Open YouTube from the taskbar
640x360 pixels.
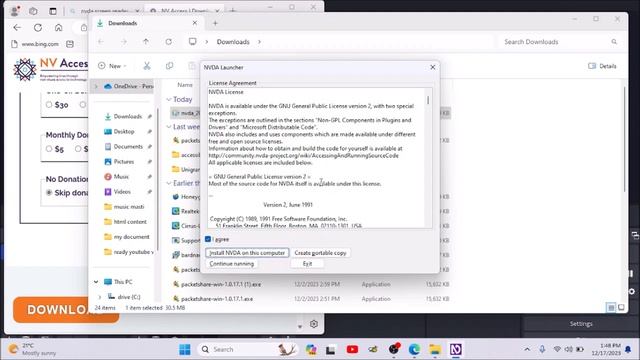pyautogui.click(x=352, y=349)
